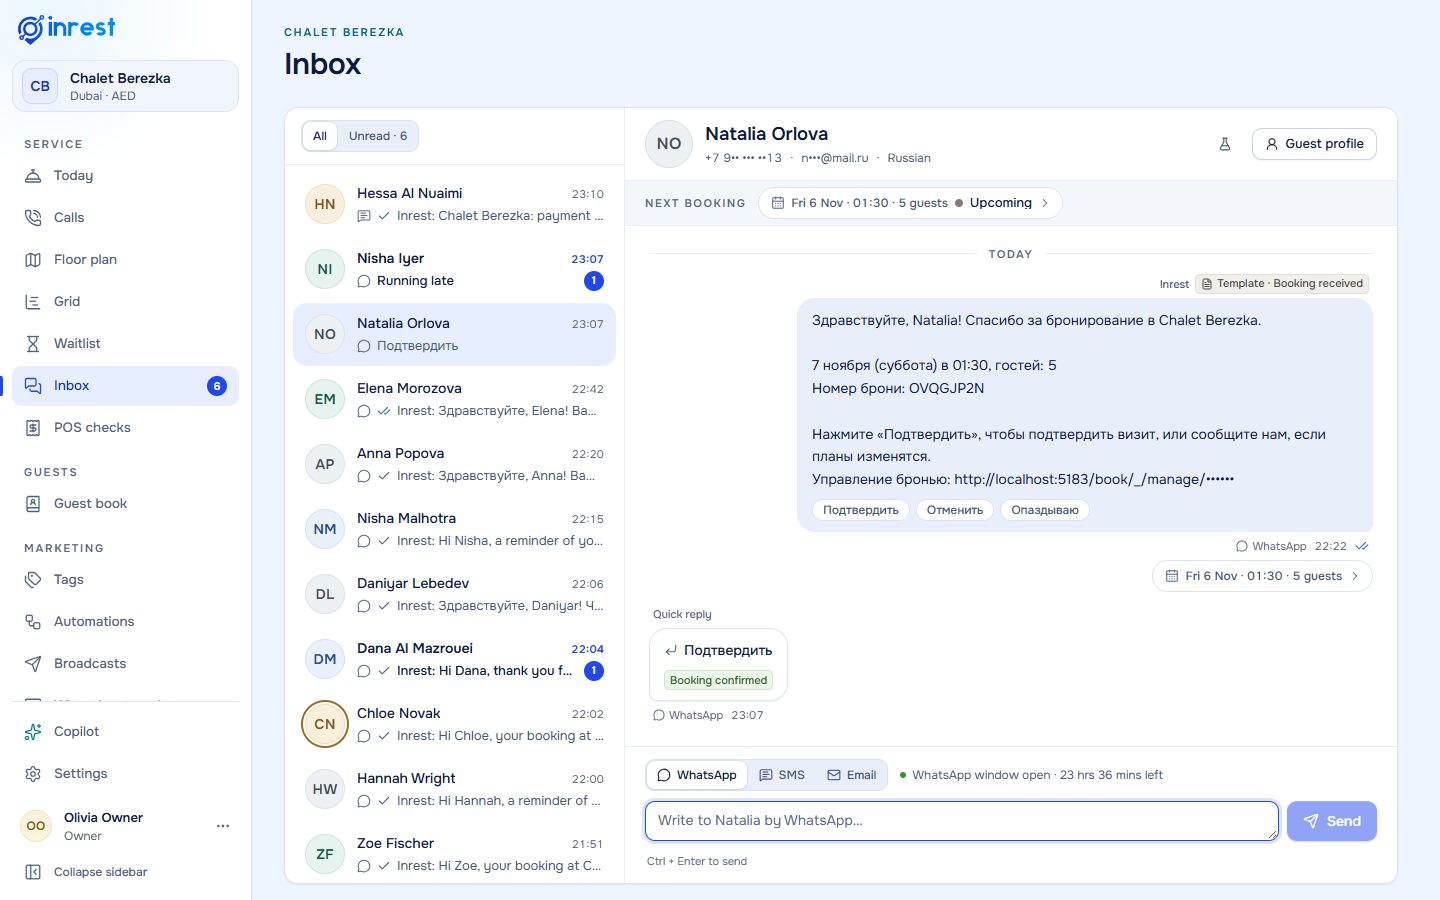Open the Grid view
This screenshot has height=900, width=1440.
click(125, 302)
